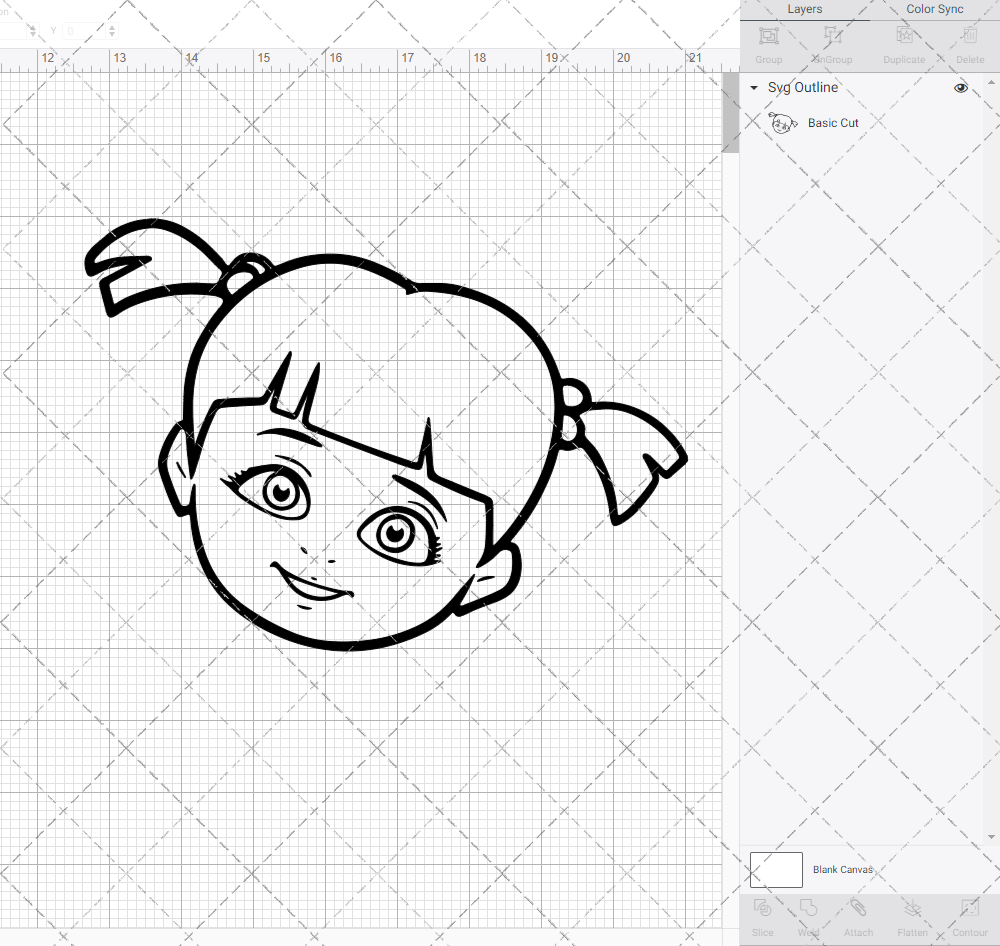
Task: Duplicate the selected layer
Action: (904, 43)
